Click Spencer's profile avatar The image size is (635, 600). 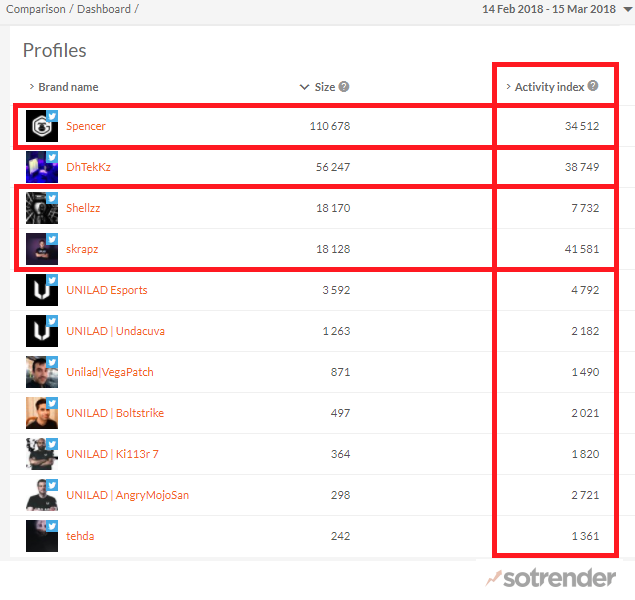pyautogui.click(x=41, y=126)
